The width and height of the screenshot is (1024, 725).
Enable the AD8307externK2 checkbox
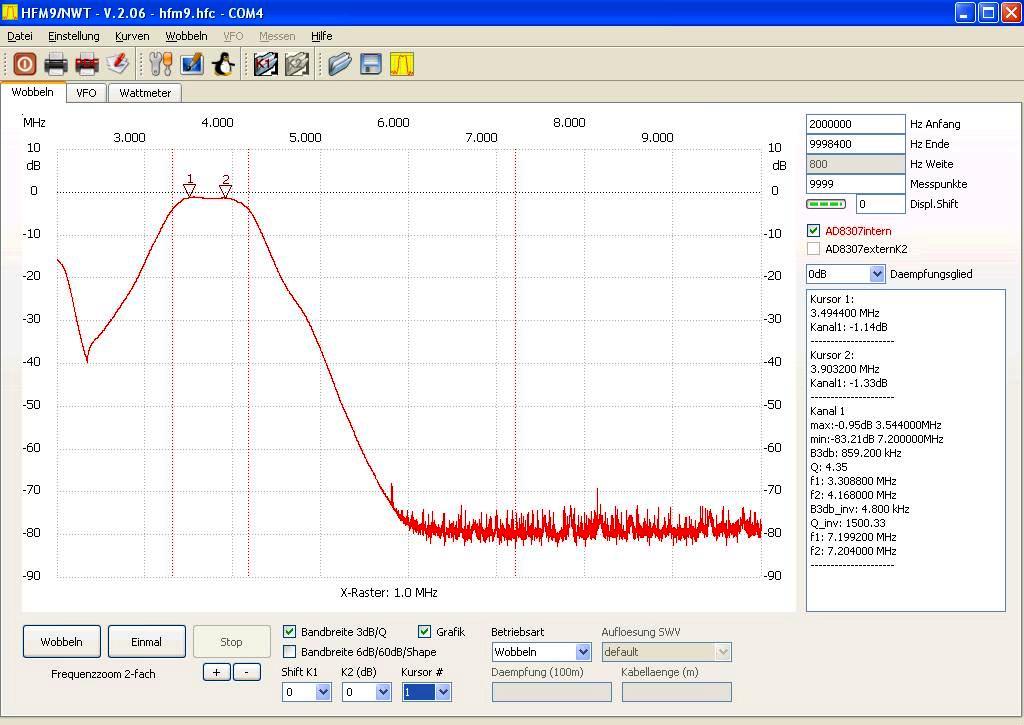[813, 249]
